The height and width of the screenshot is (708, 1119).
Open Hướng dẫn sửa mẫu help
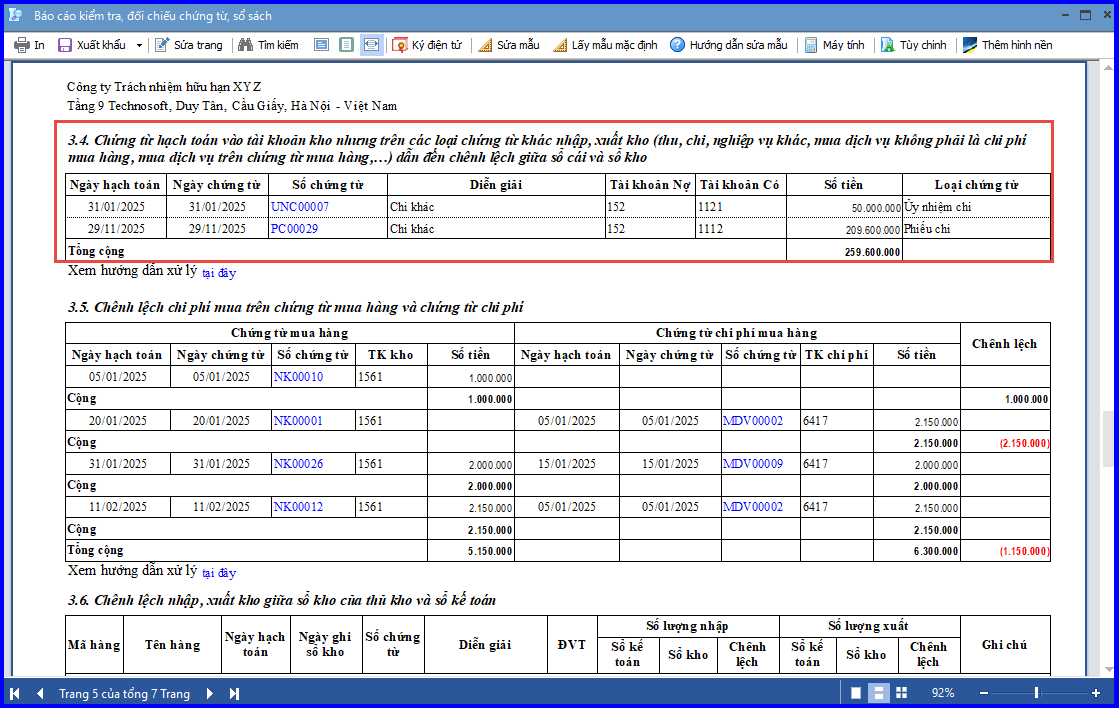click(x=729, y=45)
